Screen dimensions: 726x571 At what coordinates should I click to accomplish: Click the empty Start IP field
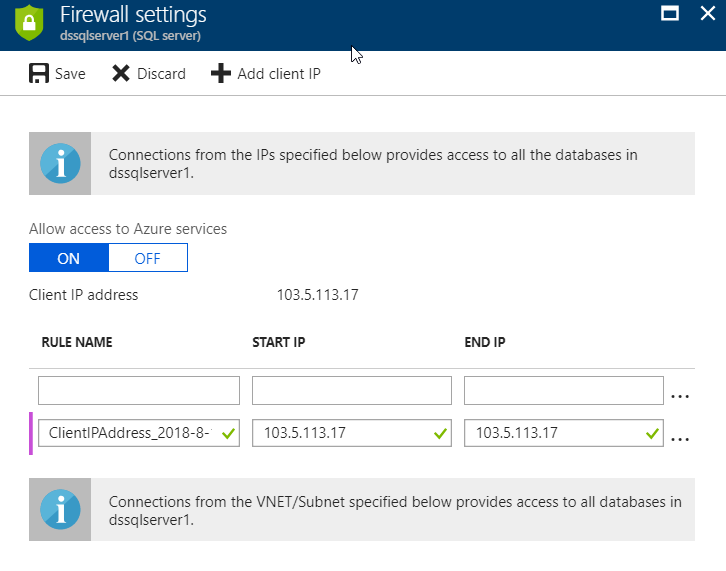point(352,390)
